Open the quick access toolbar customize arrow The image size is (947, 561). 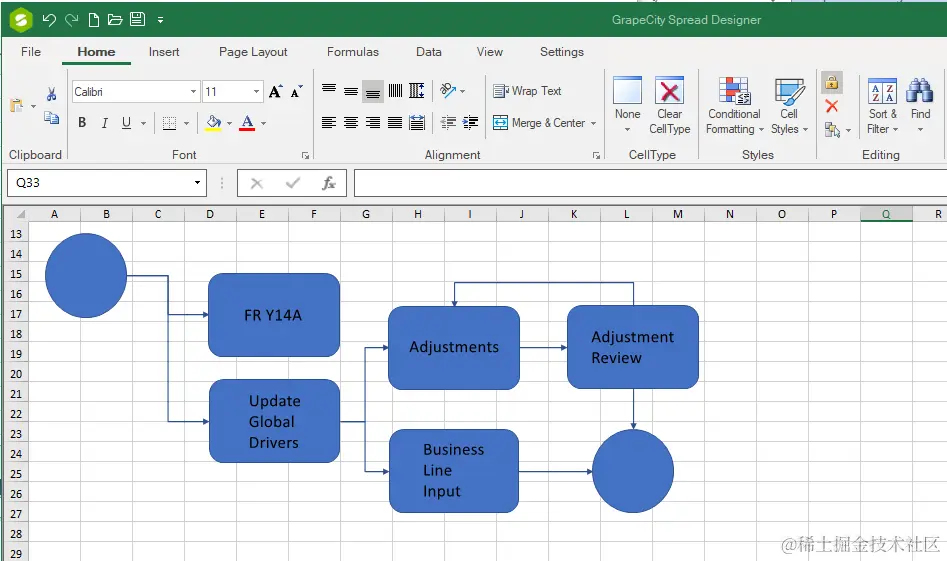(161, 20)
